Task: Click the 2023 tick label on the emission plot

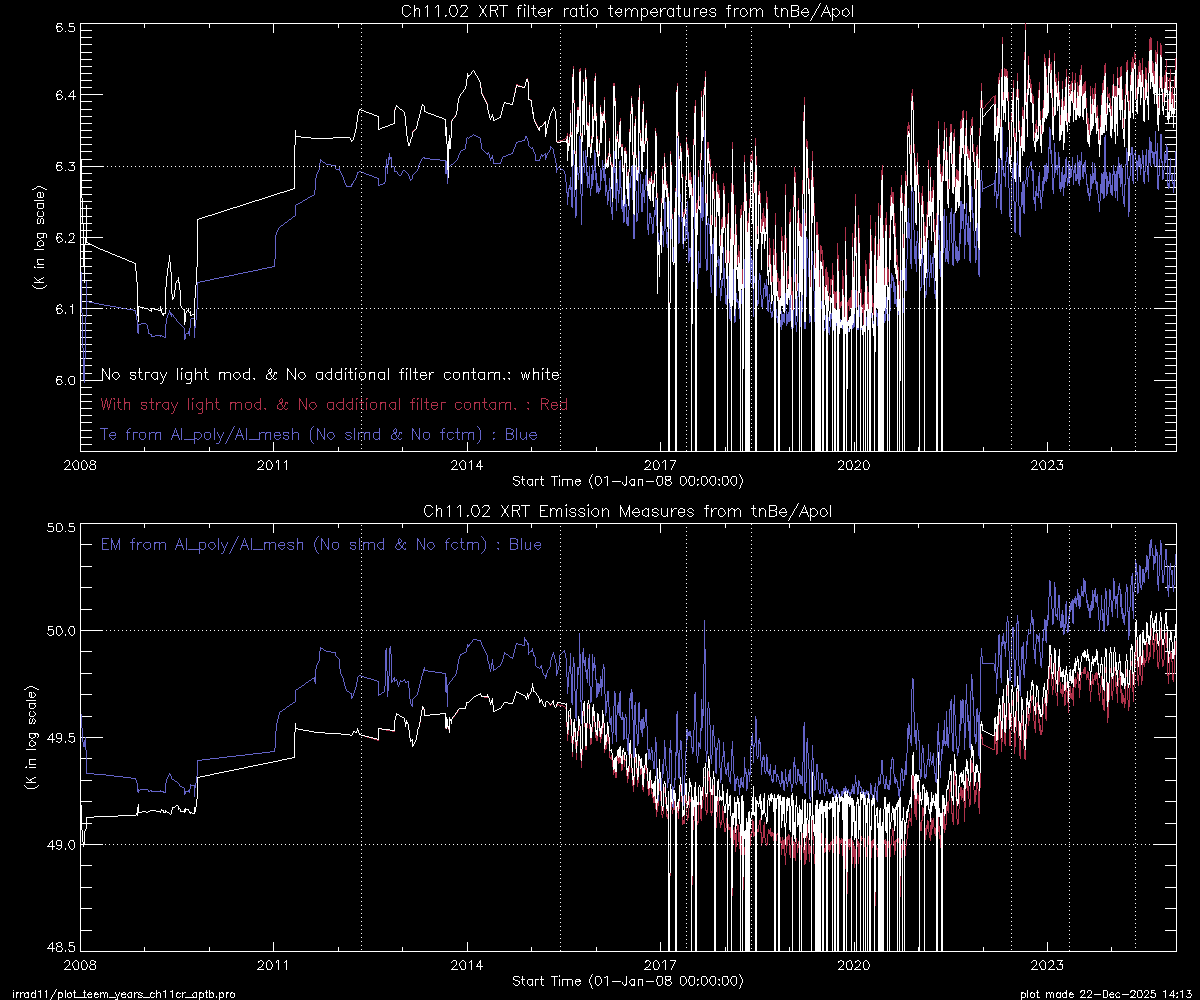Action: point(1047,965)
